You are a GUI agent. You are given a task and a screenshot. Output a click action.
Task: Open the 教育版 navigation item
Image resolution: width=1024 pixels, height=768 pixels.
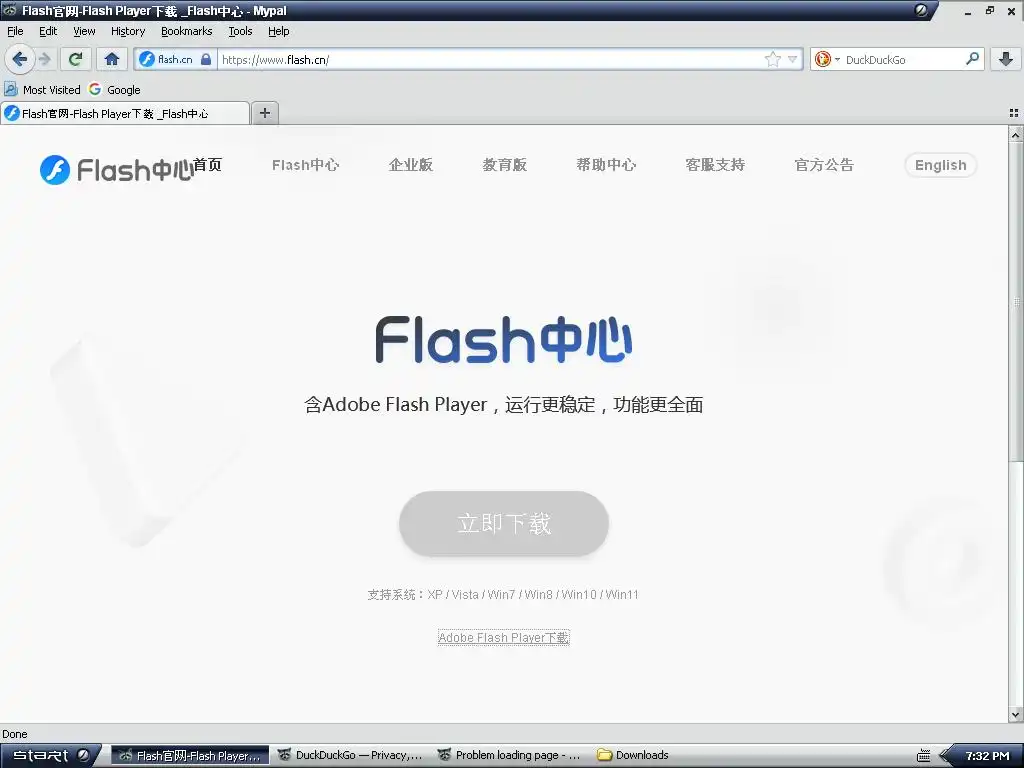pos(505,165)
